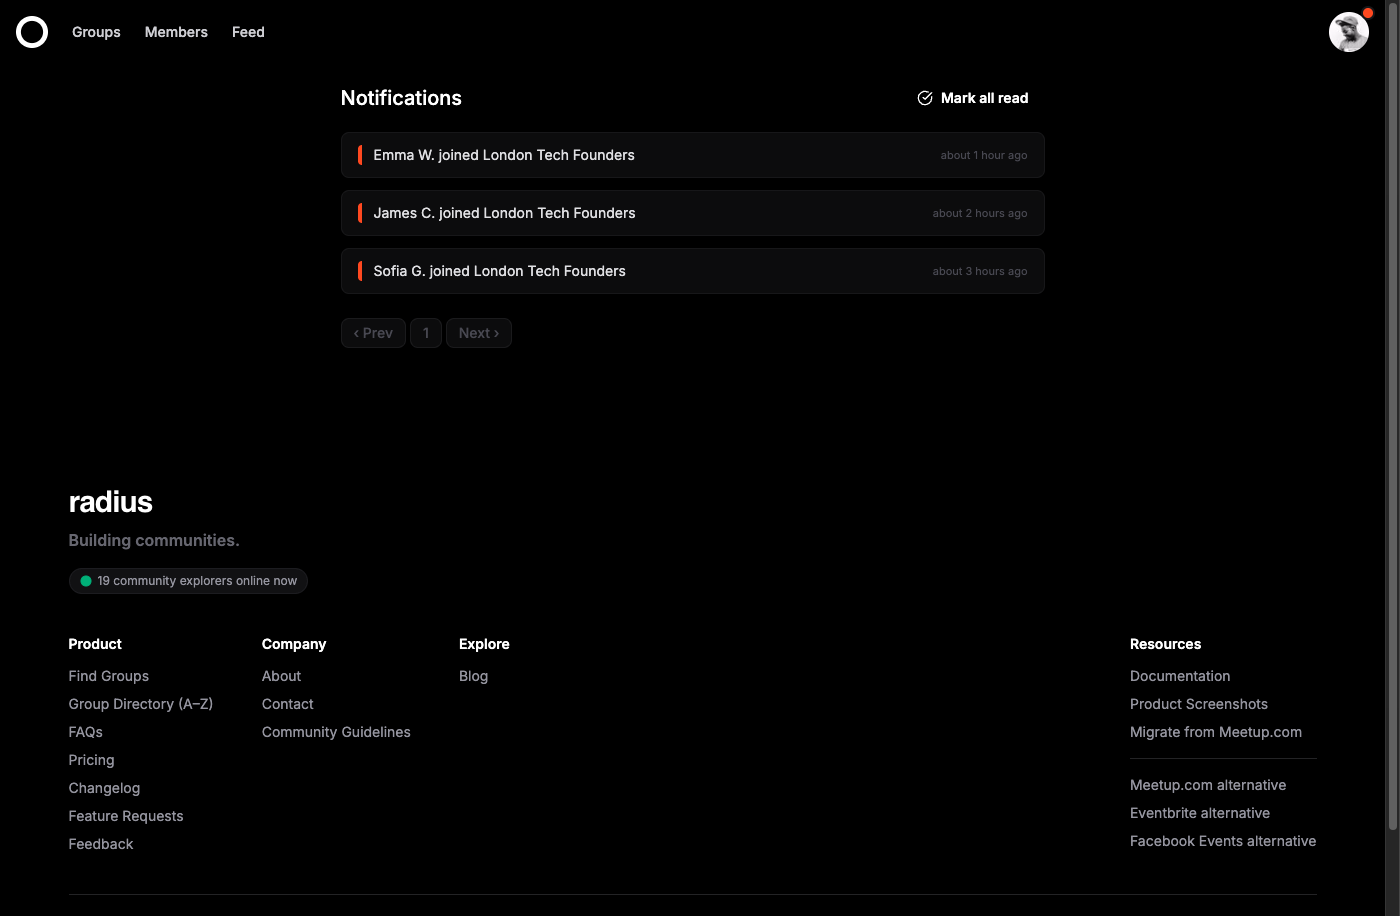1400x916 pixels.
Task: View the Pricing page
Action: [x=91, y=760]
